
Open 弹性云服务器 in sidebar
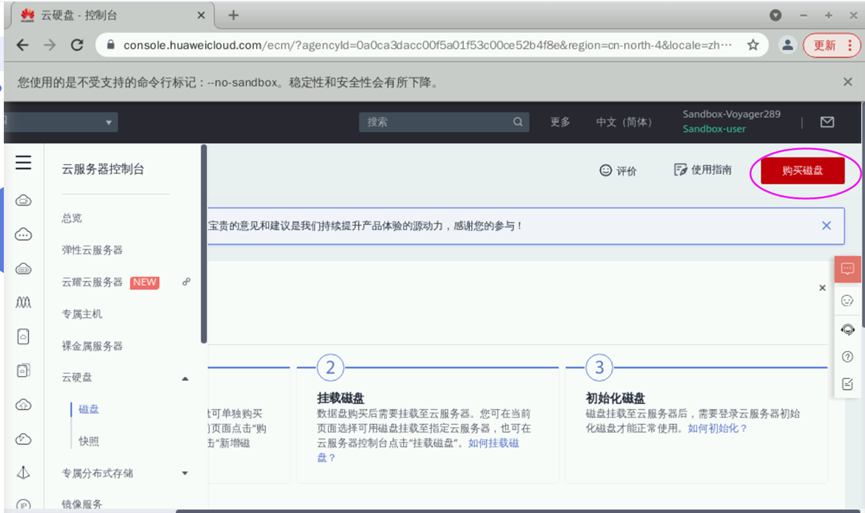[92, 250]
